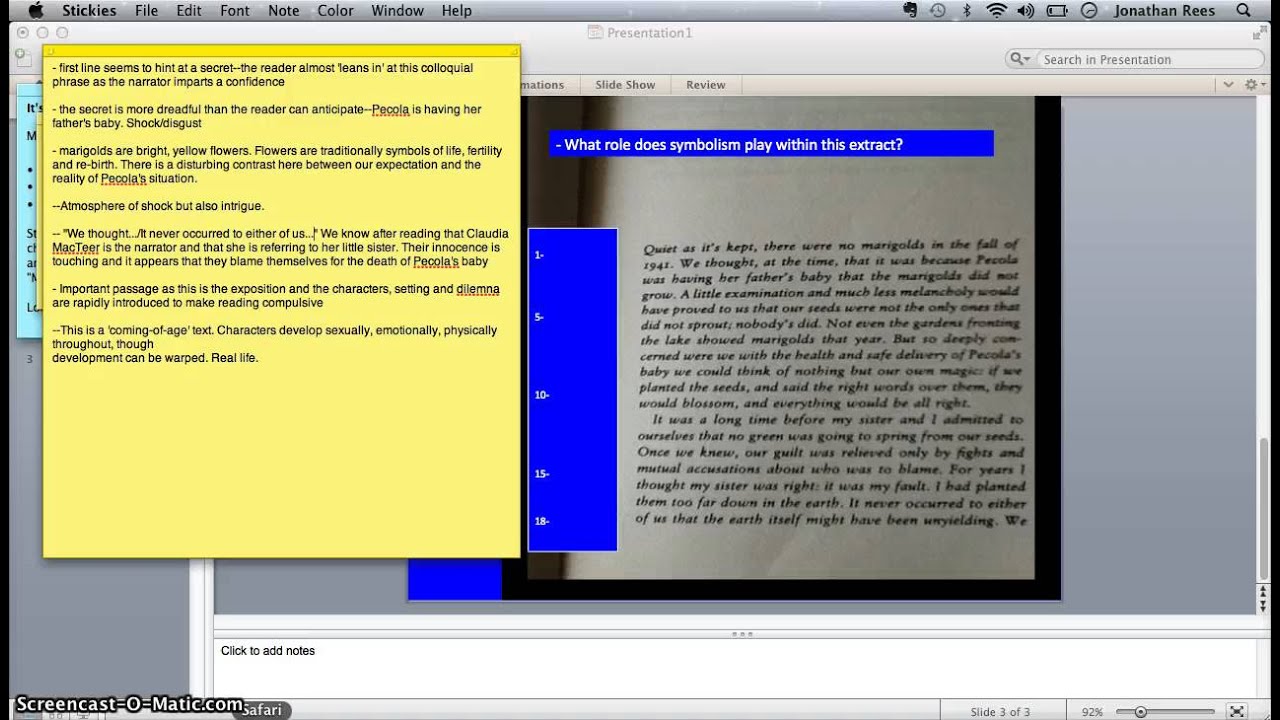The image size is (1280, 720).
Task: Click the yellow sticky note close box
Action: [50, 50]
